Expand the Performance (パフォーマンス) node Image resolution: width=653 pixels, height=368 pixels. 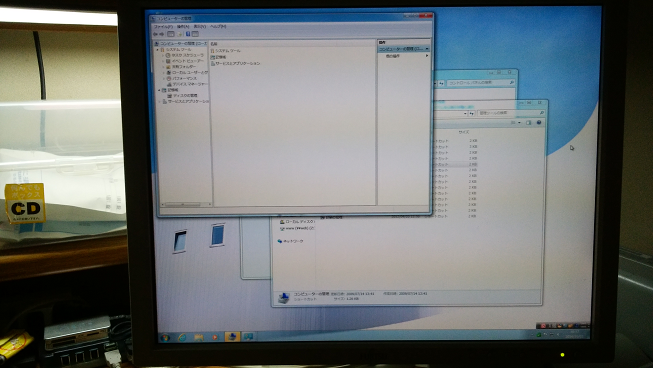coord(164,78)
